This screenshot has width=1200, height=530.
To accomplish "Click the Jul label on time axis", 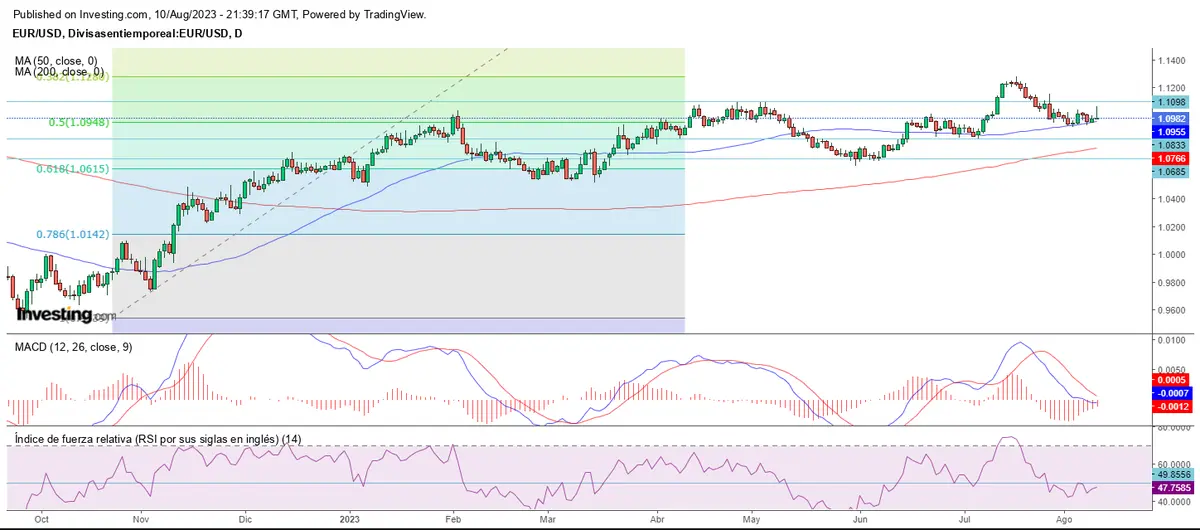I will pyautogui.click(x=965, y=520).
